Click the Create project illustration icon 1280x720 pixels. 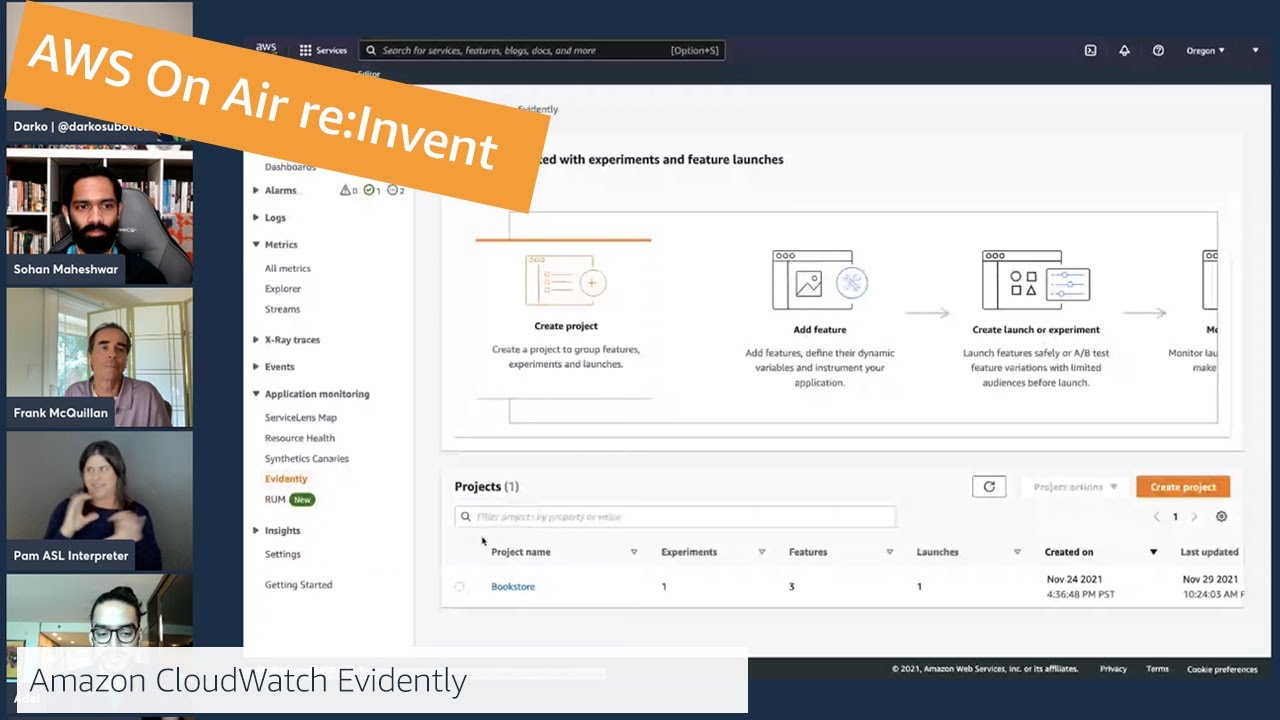coord(566,281)
